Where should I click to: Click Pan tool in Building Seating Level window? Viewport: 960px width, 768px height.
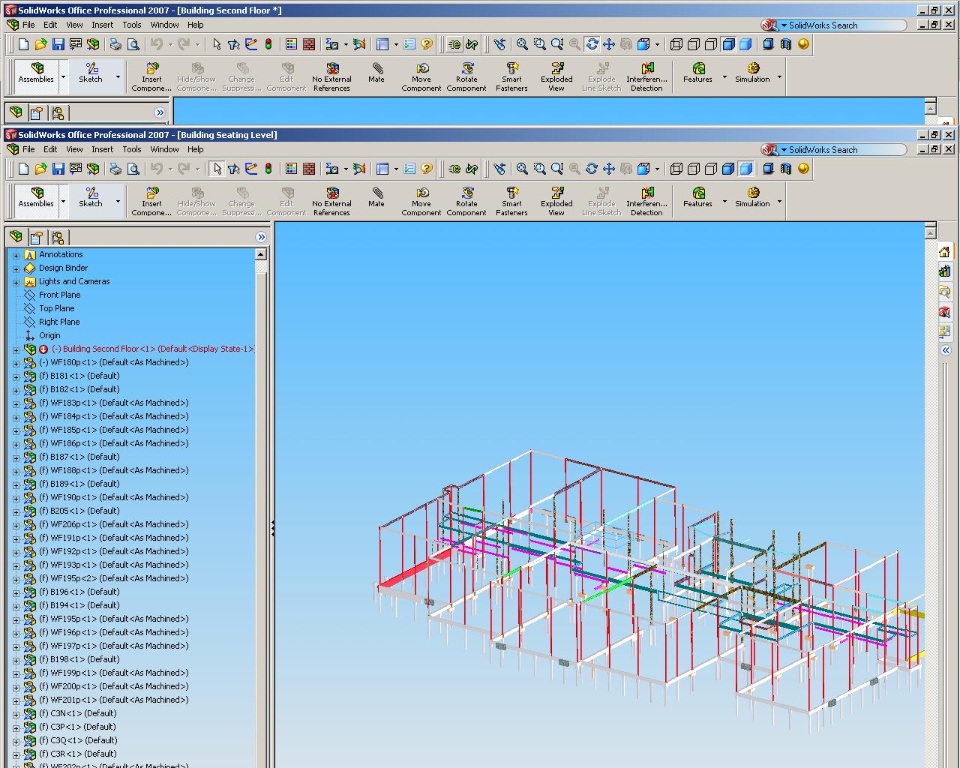[x=609, y=168]
